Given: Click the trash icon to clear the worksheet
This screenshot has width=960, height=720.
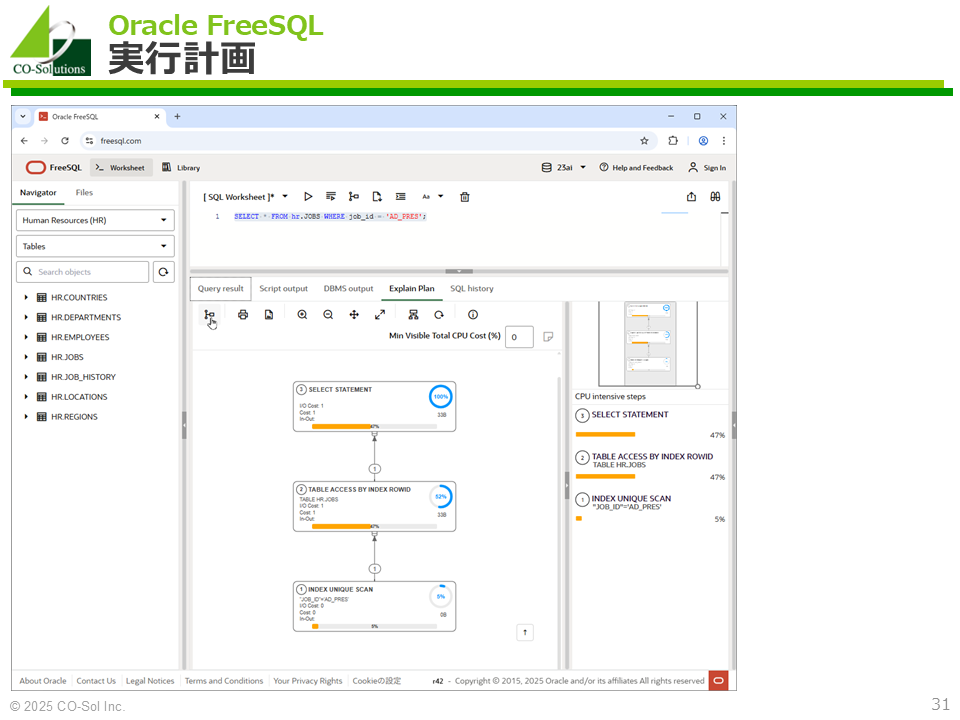Looking at the screenshot, I should tap(465, 197).
